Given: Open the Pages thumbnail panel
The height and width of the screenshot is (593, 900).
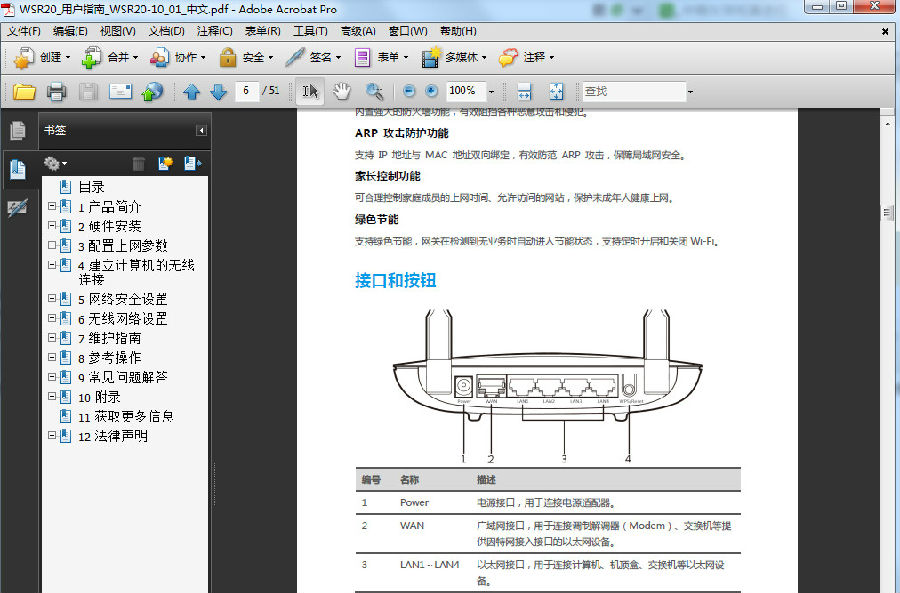Looking at the screenshot, I should (18, 131).
